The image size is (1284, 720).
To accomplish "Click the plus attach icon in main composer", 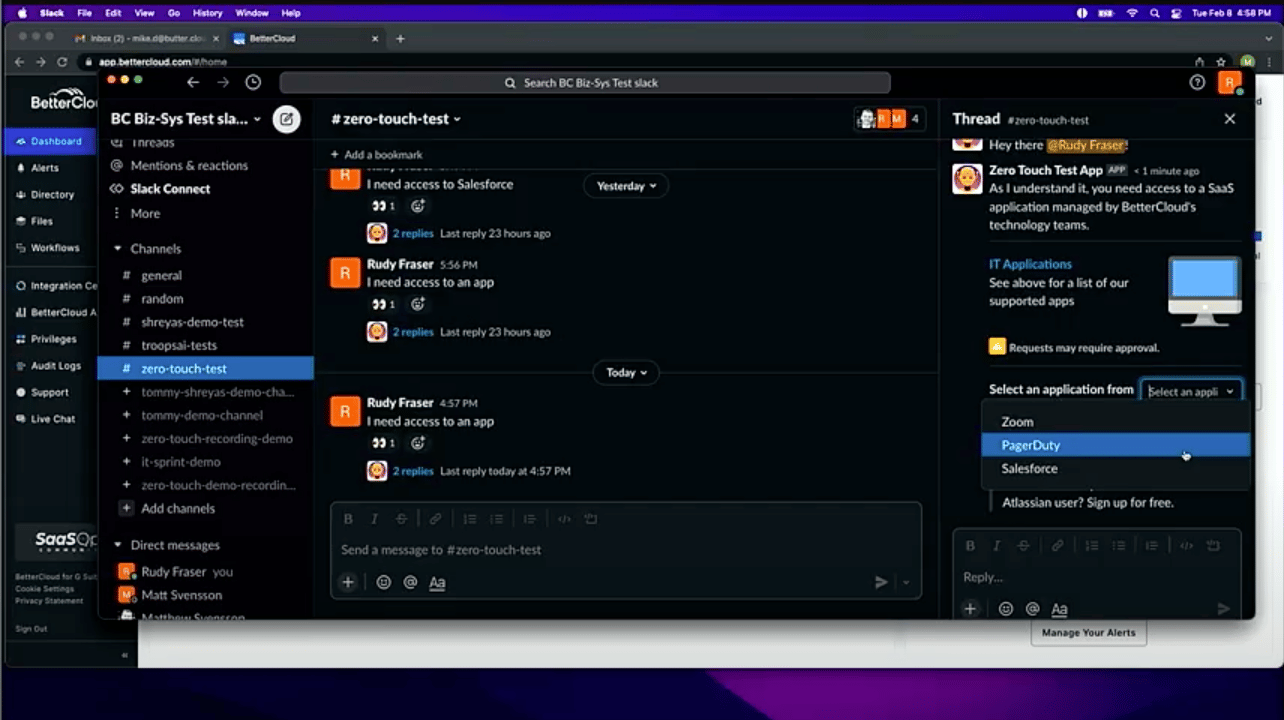I will [x=348, y=582].
